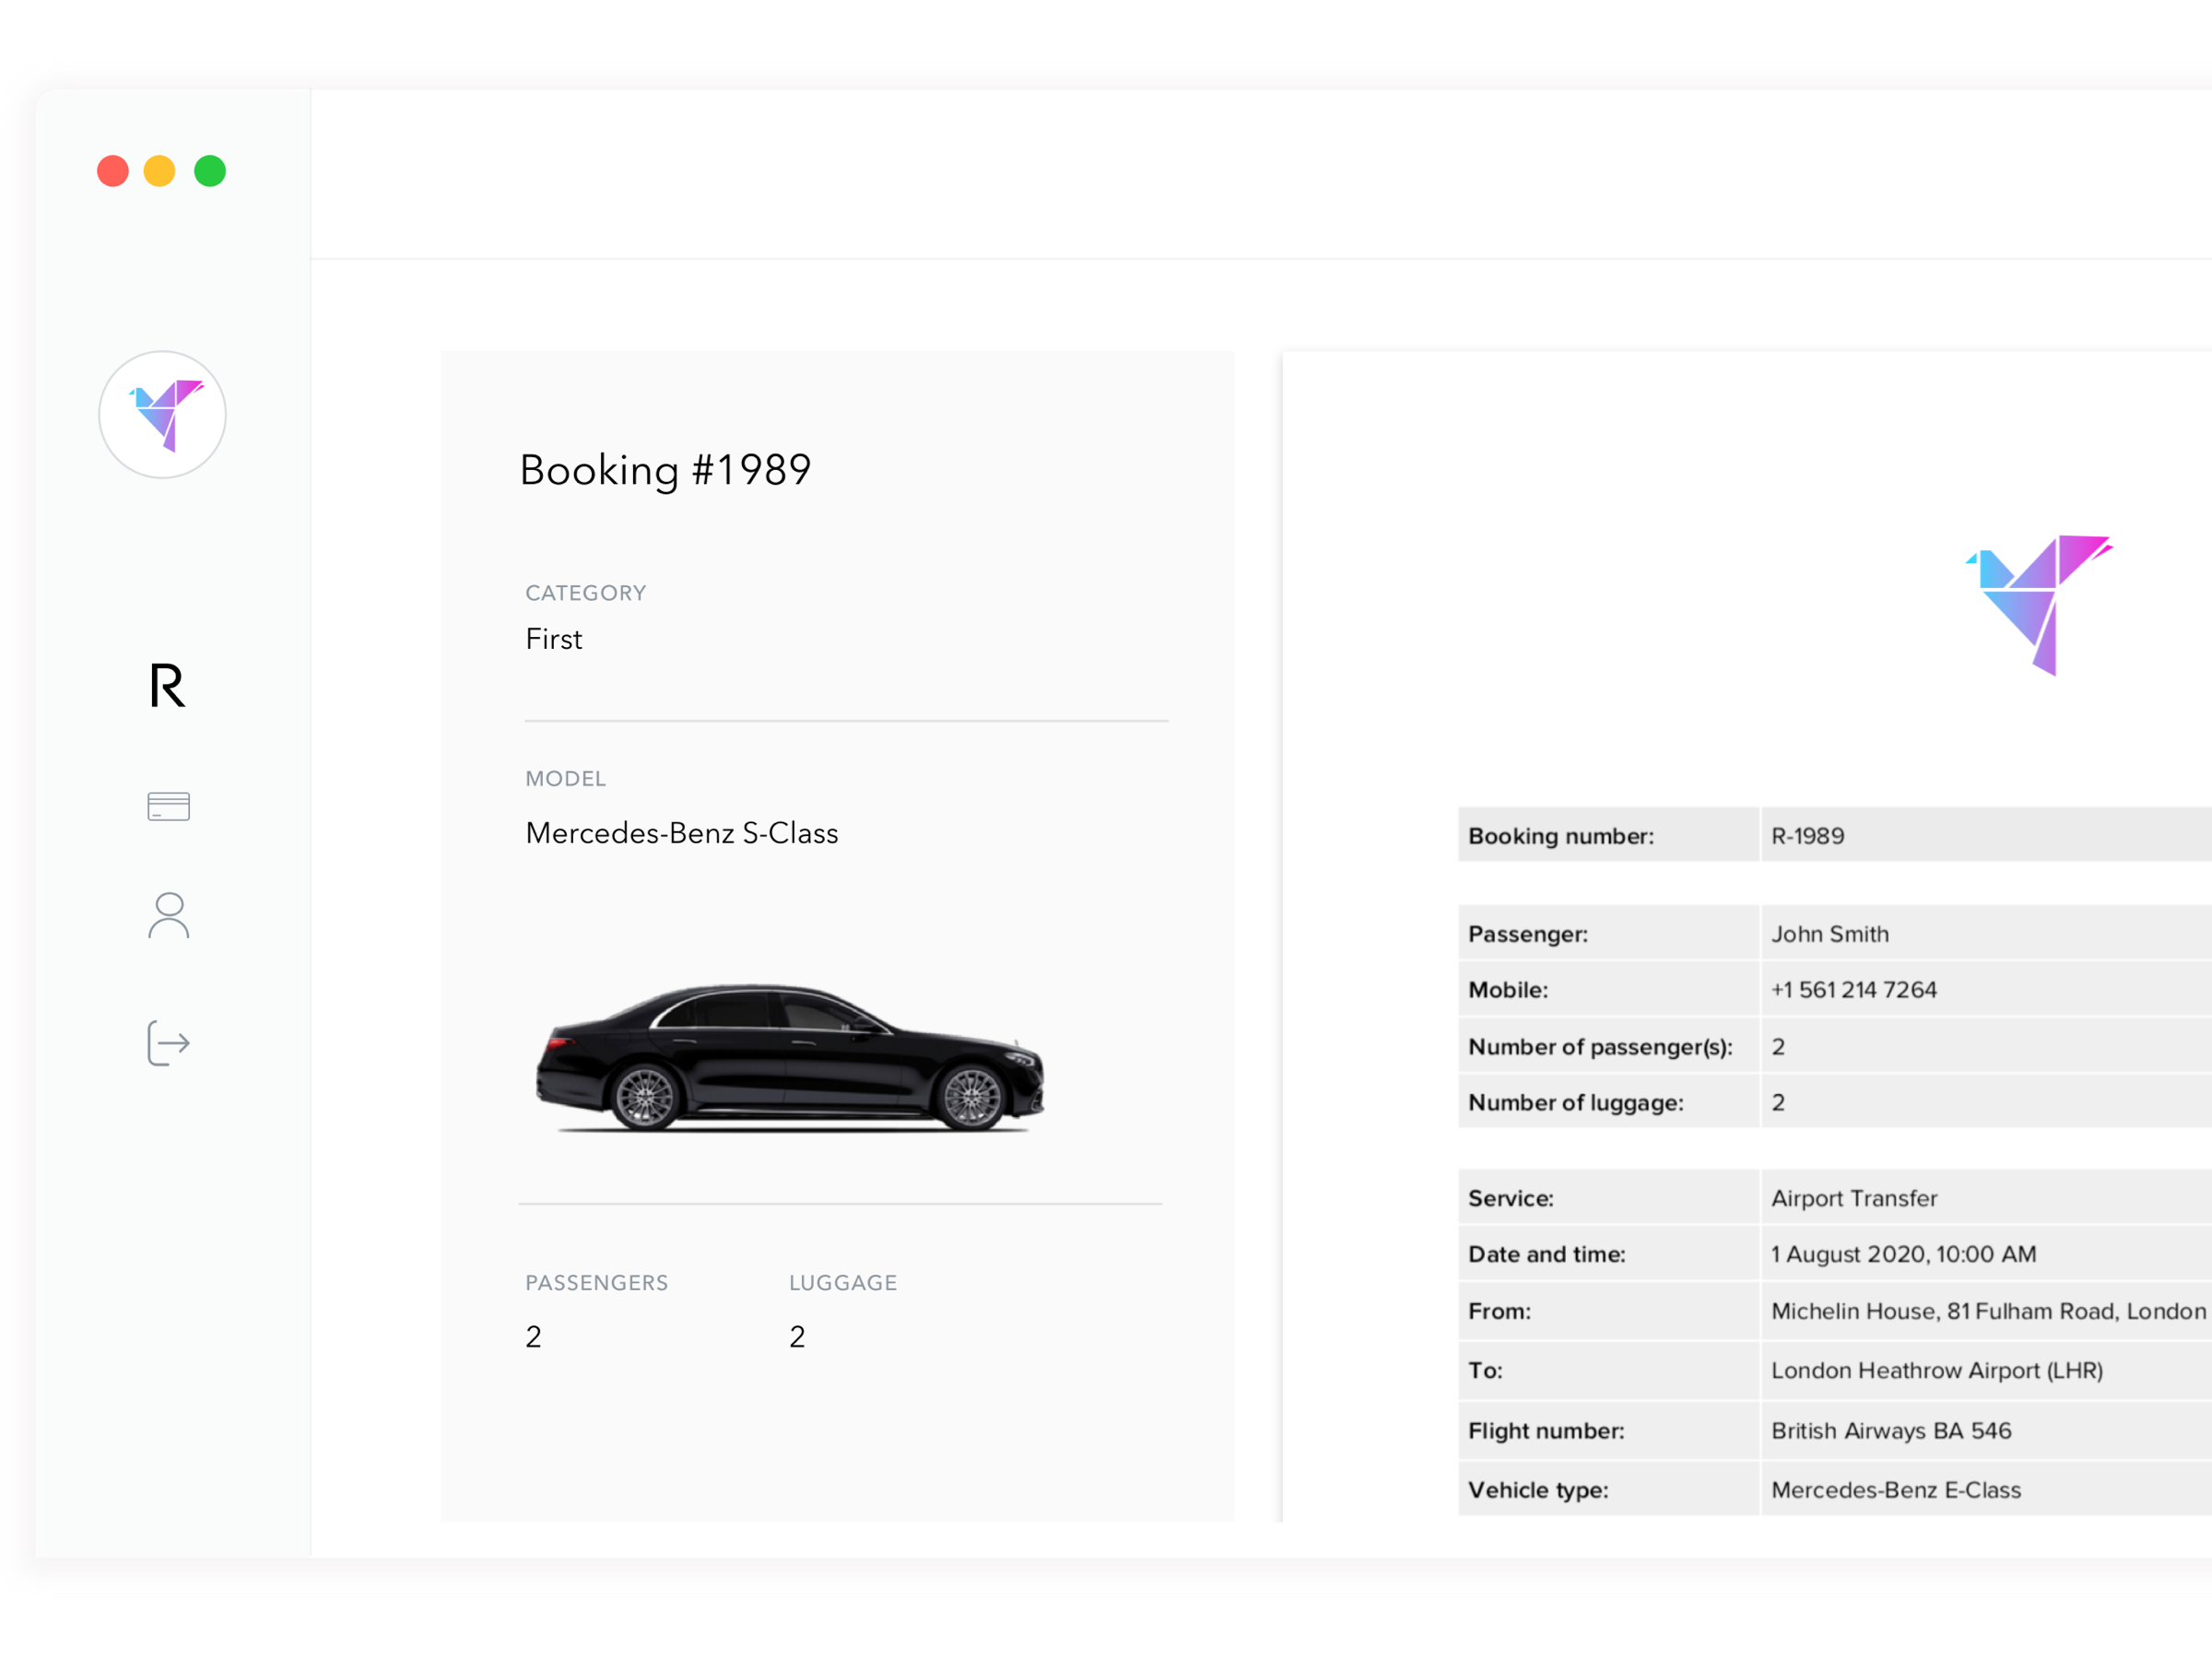2212x1659 pixels.
Task: Click the First category value
Action: pos(553,639)
